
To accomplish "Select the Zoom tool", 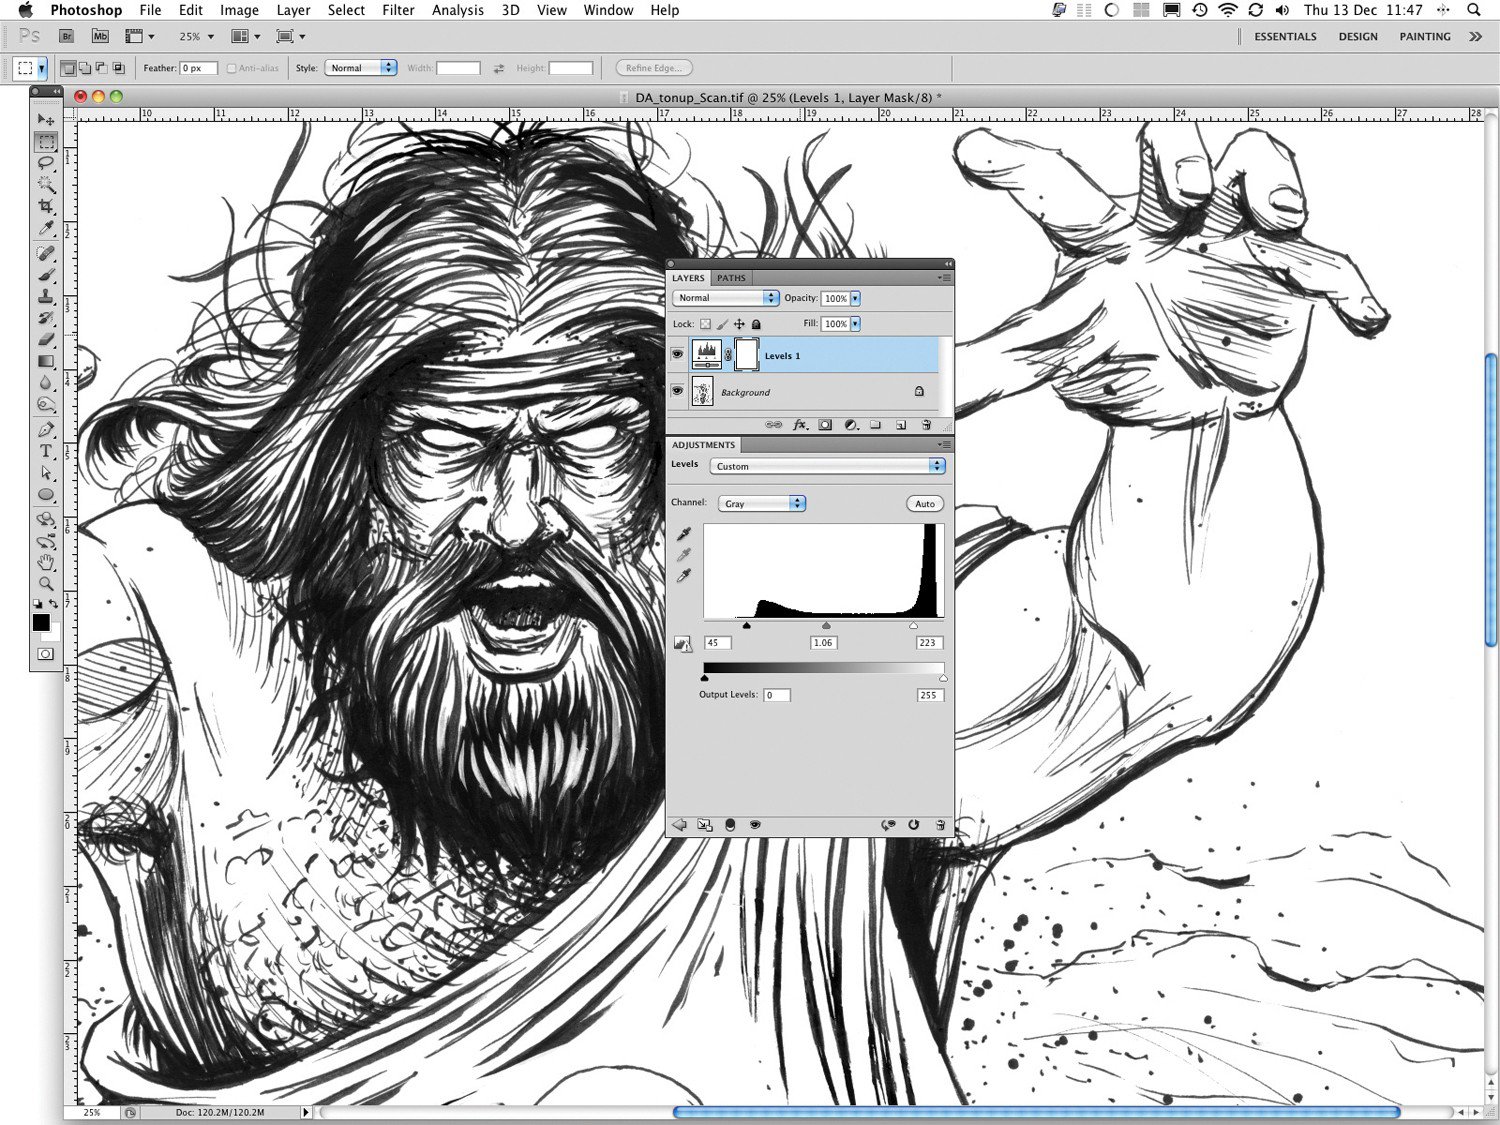I will [45, 584].
